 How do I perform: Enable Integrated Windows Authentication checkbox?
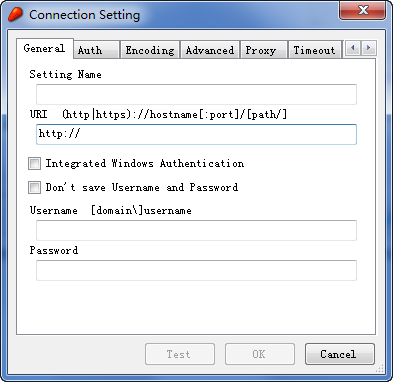click(34, 164)
